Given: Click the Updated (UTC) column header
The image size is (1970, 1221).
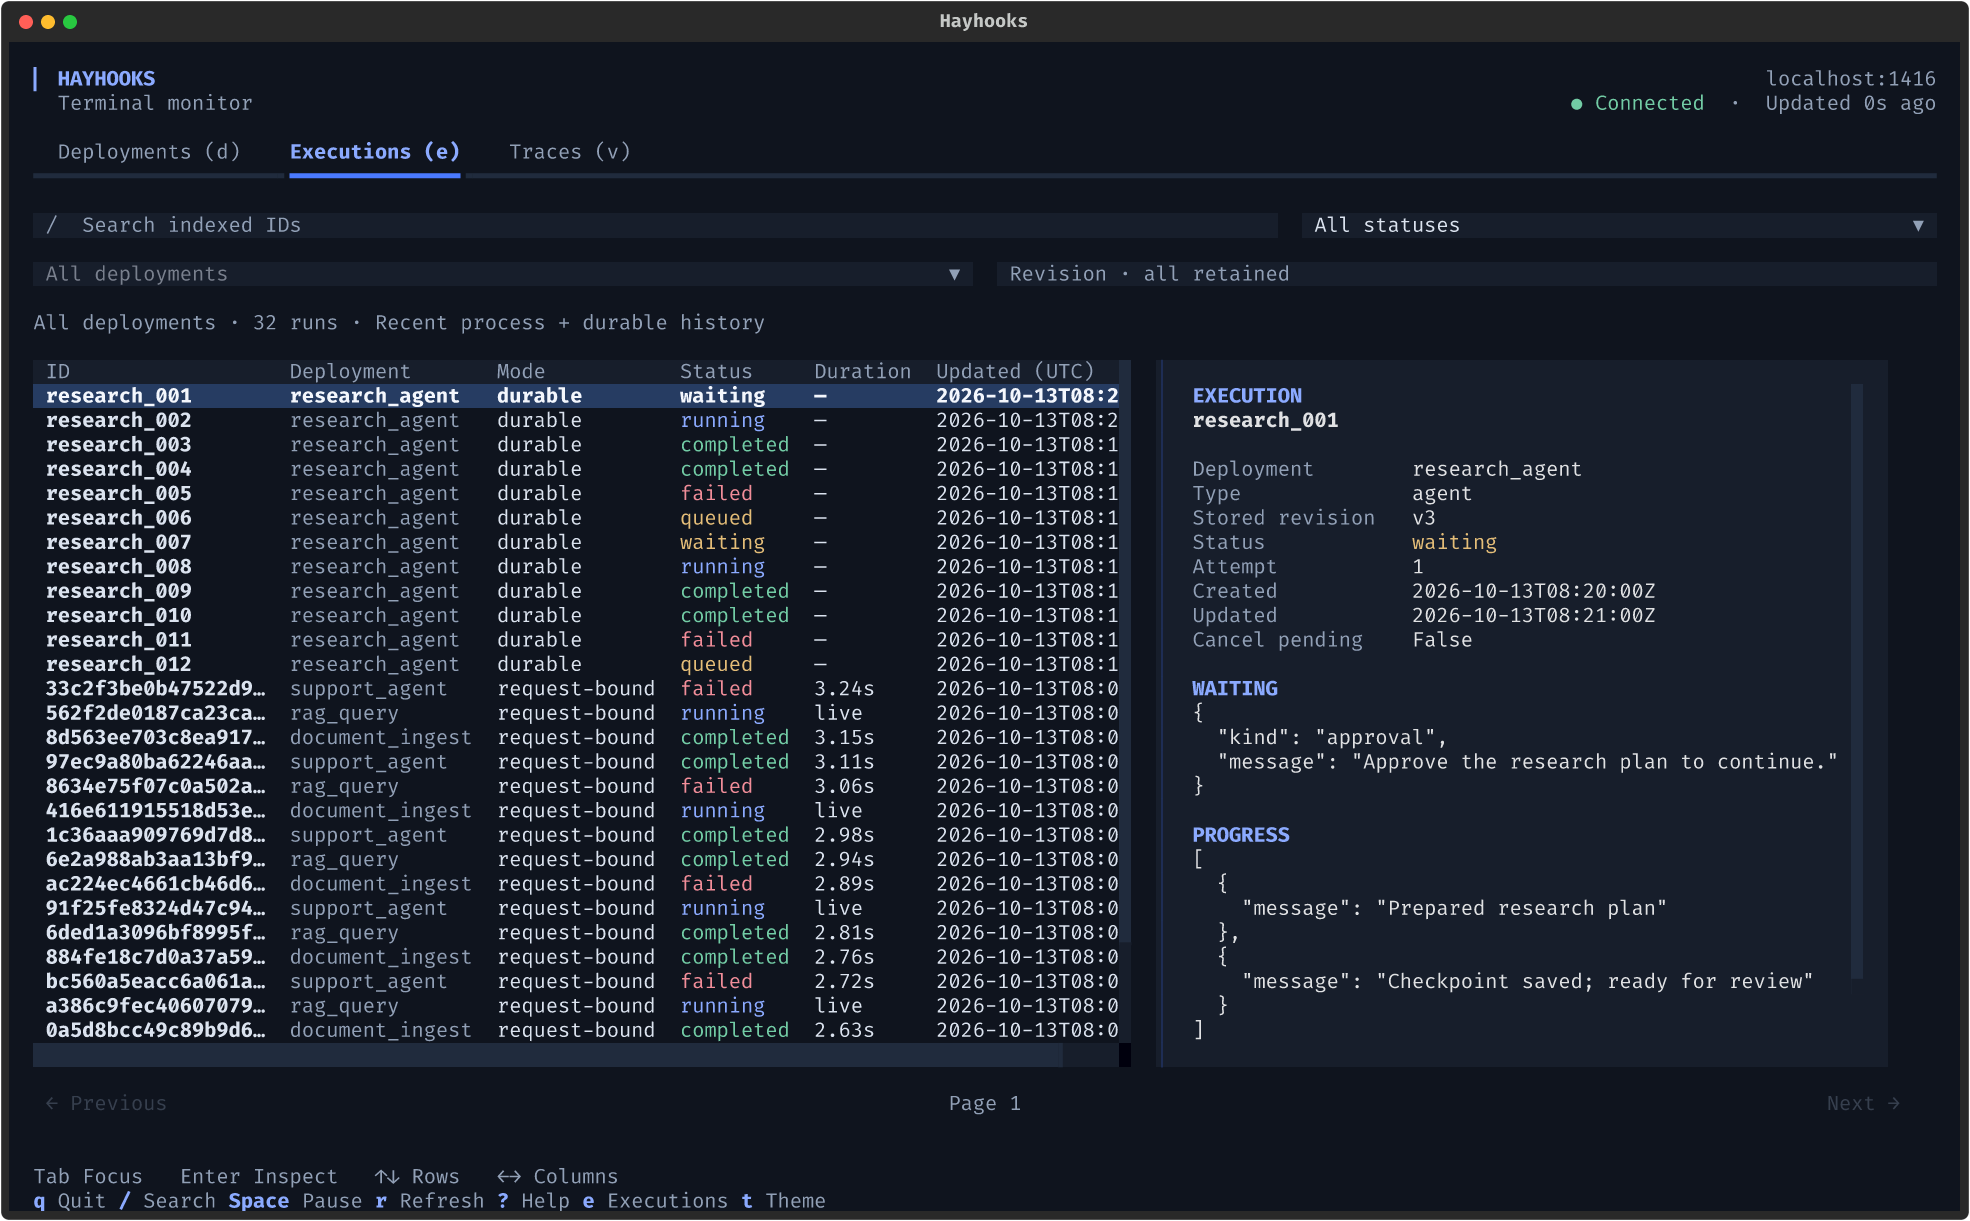Looking at the screenshot, I should (1015, 372).
